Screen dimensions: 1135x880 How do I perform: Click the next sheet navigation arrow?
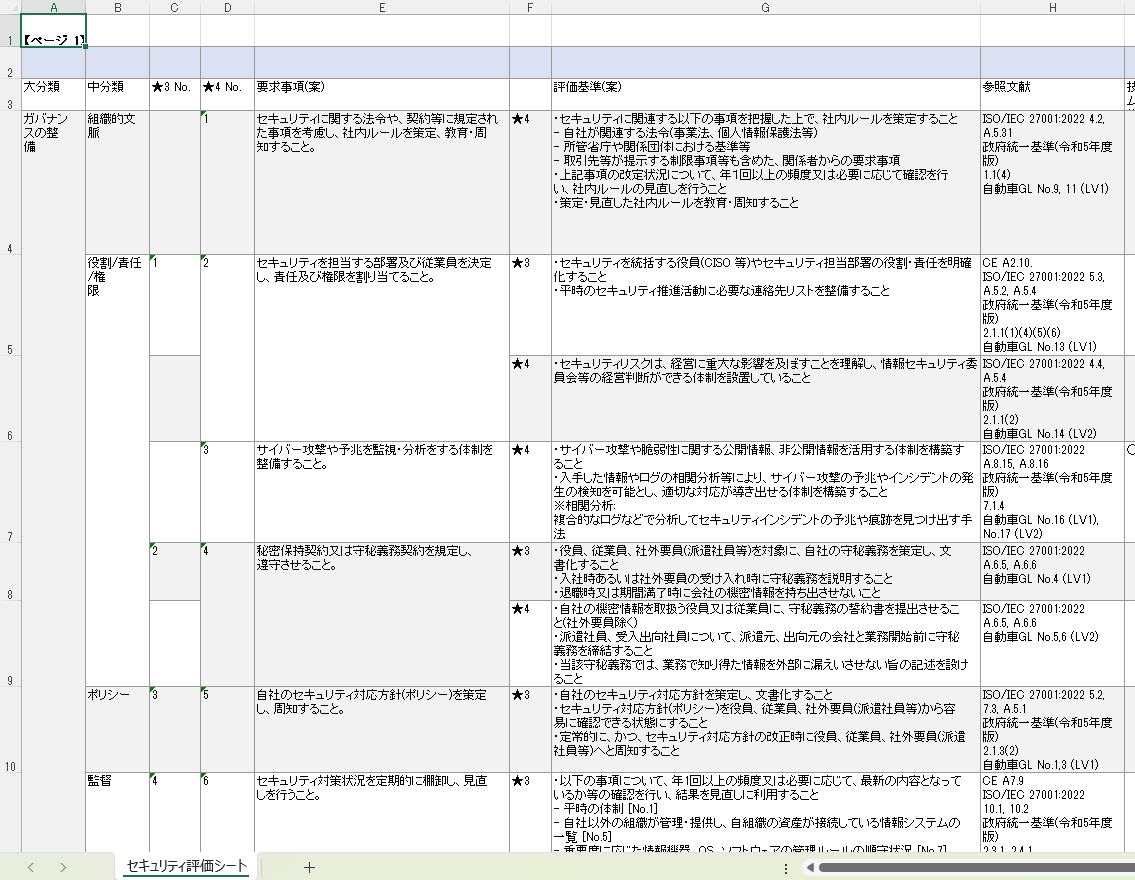[x=63, y=867]
